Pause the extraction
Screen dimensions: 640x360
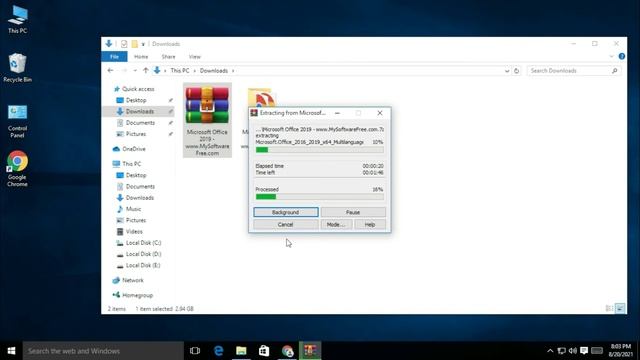point(353,212)
